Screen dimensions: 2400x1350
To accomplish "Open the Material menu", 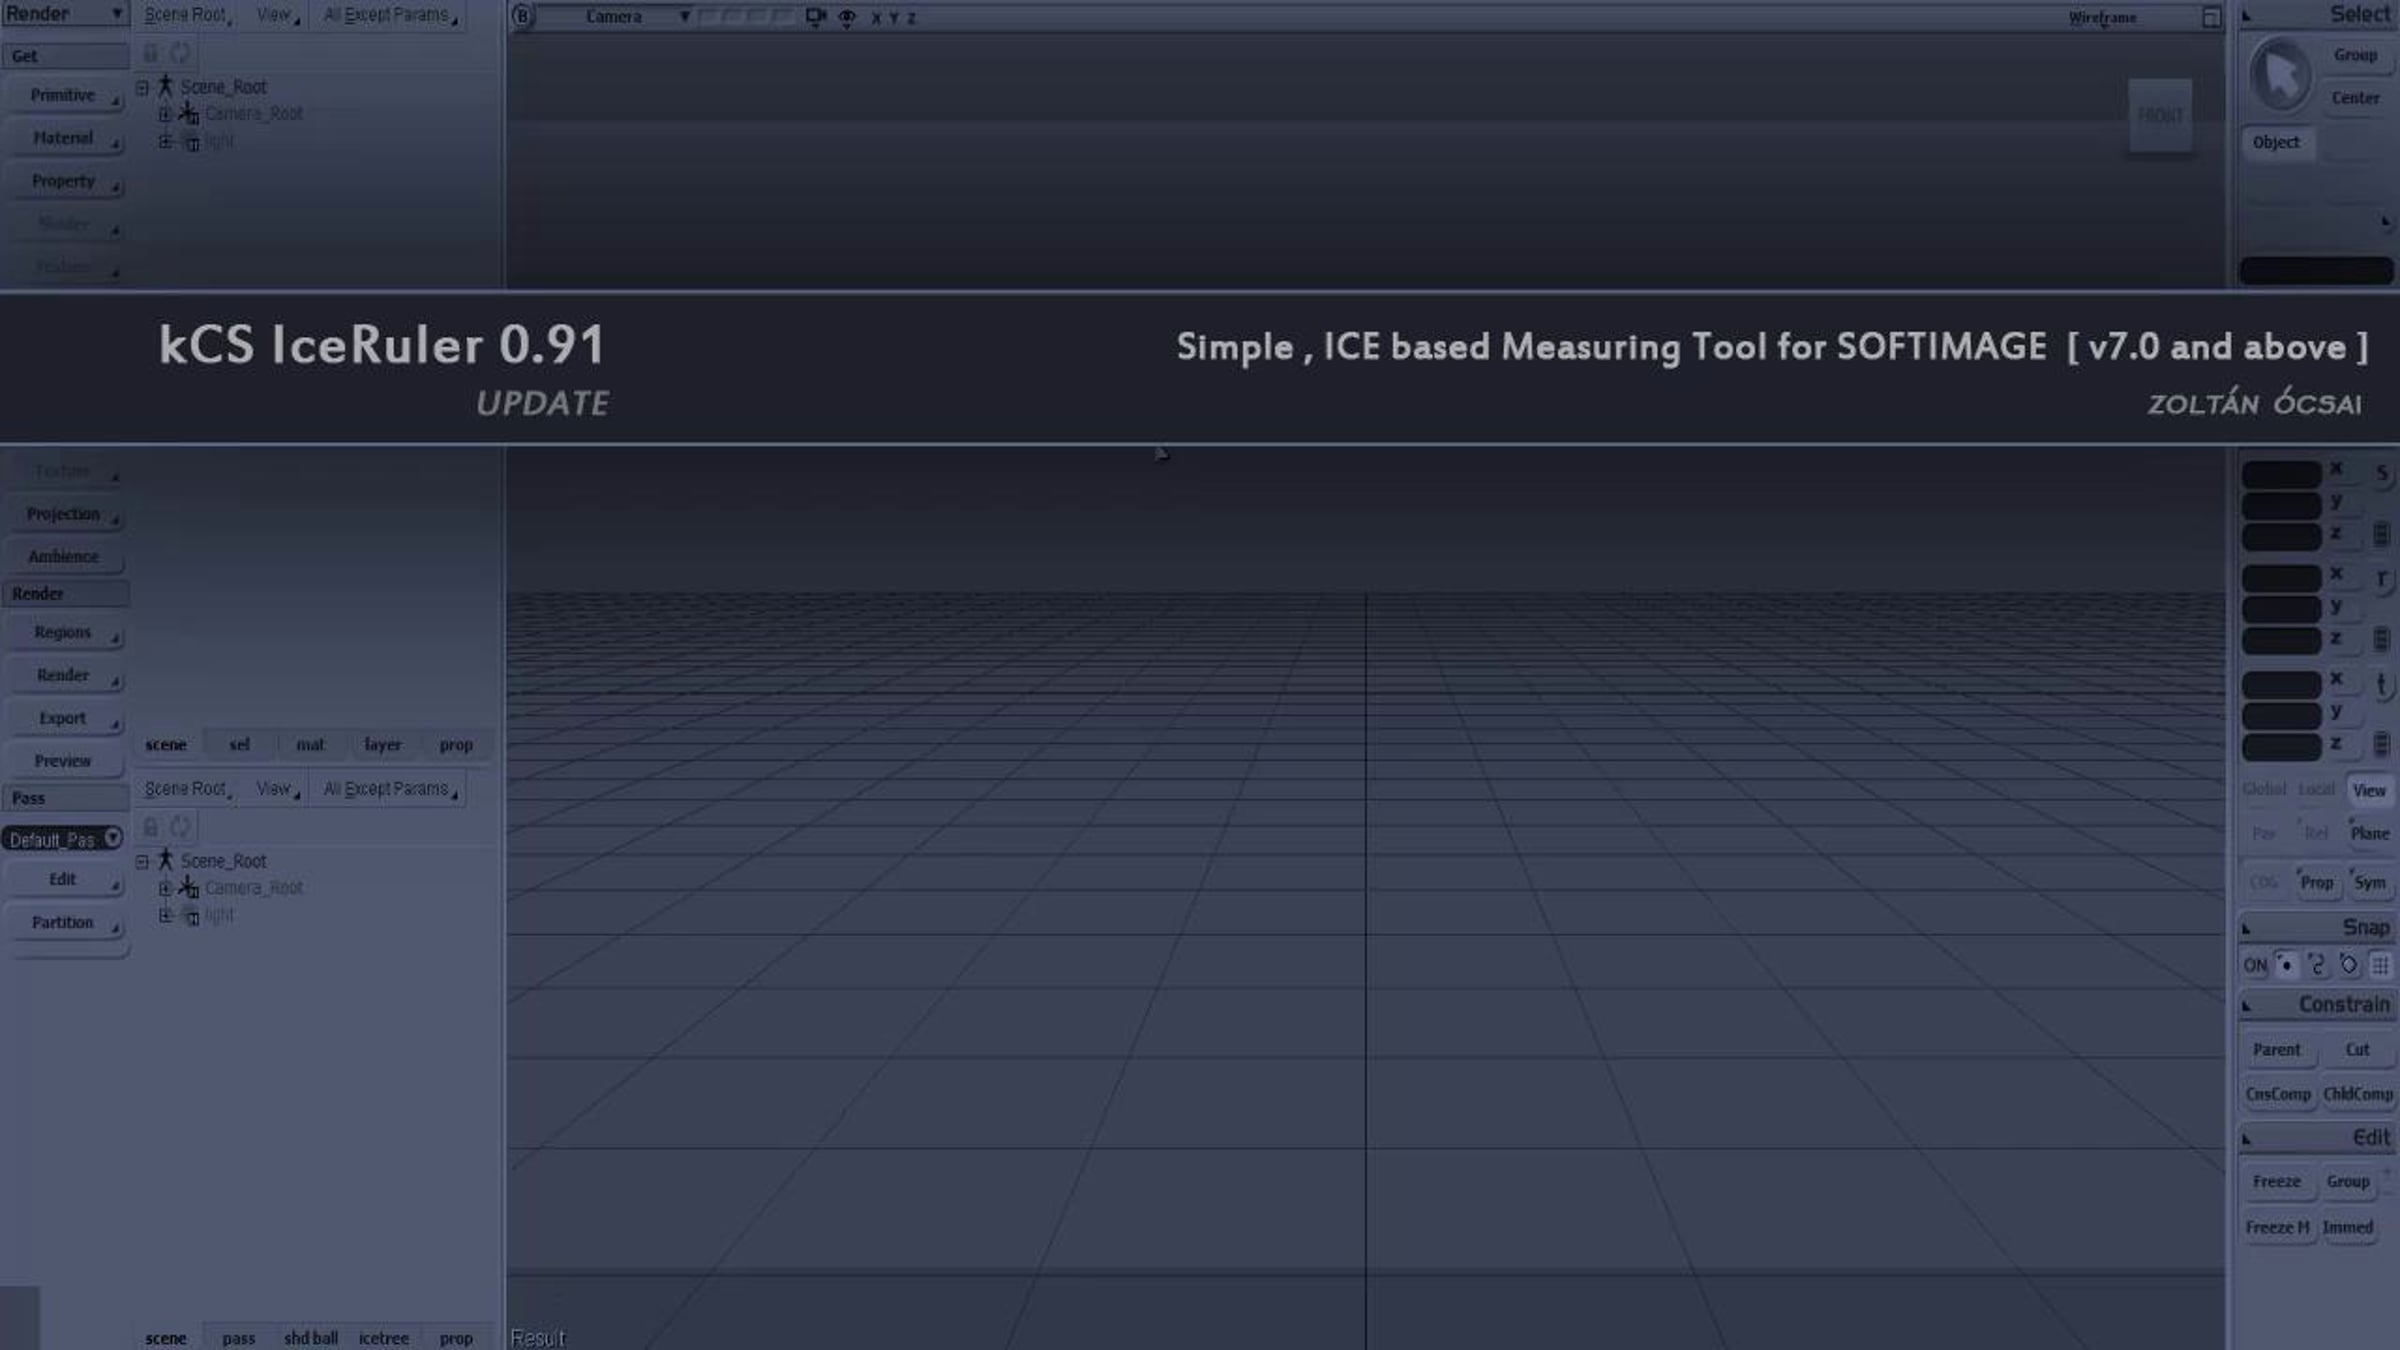I will [x=64, y=138].
